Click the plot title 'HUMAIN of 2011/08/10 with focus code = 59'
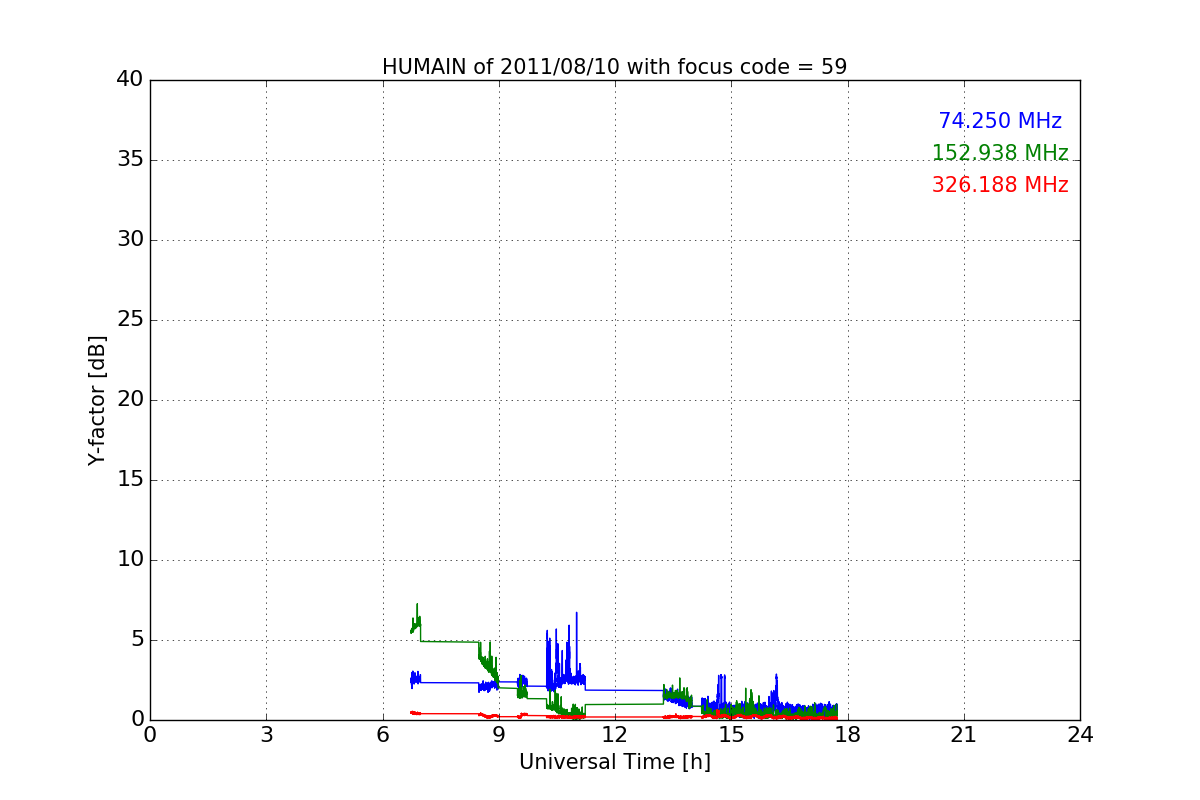Viewport: 1200px width, 800px height. pyautogui.click(x=614, y=67)
